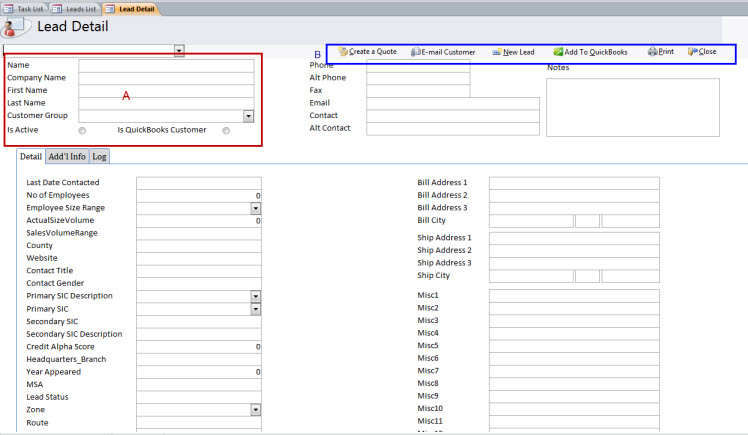Screen dimensions: 748x435
Task: Click the Print printer icon
Action: pyautogui.click(x=652, y=51)
